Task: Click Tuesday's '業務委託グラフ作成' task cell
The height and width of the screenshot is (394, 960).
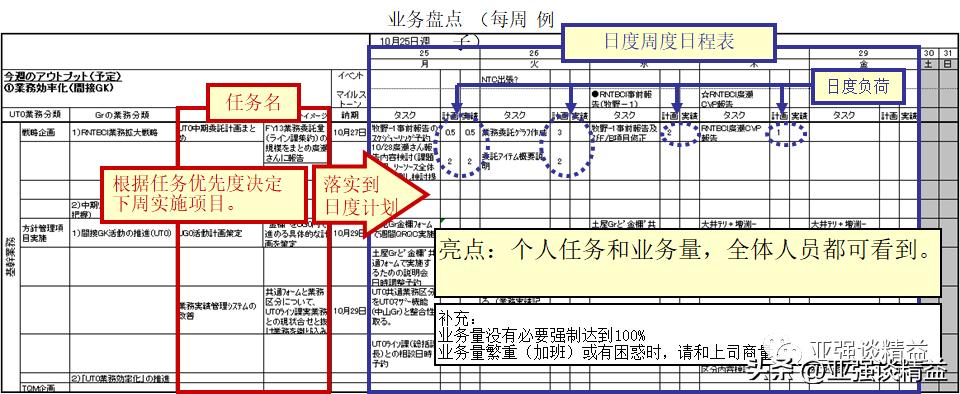Action: (513, 132)
